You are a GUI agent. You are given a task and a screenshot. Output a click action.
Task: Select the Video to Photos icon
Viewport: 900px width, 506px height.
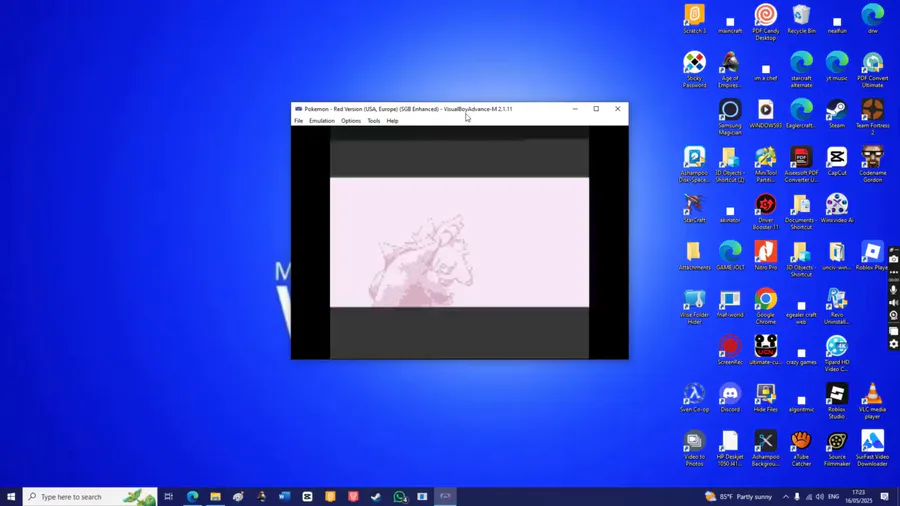click(x=695, y=449)
